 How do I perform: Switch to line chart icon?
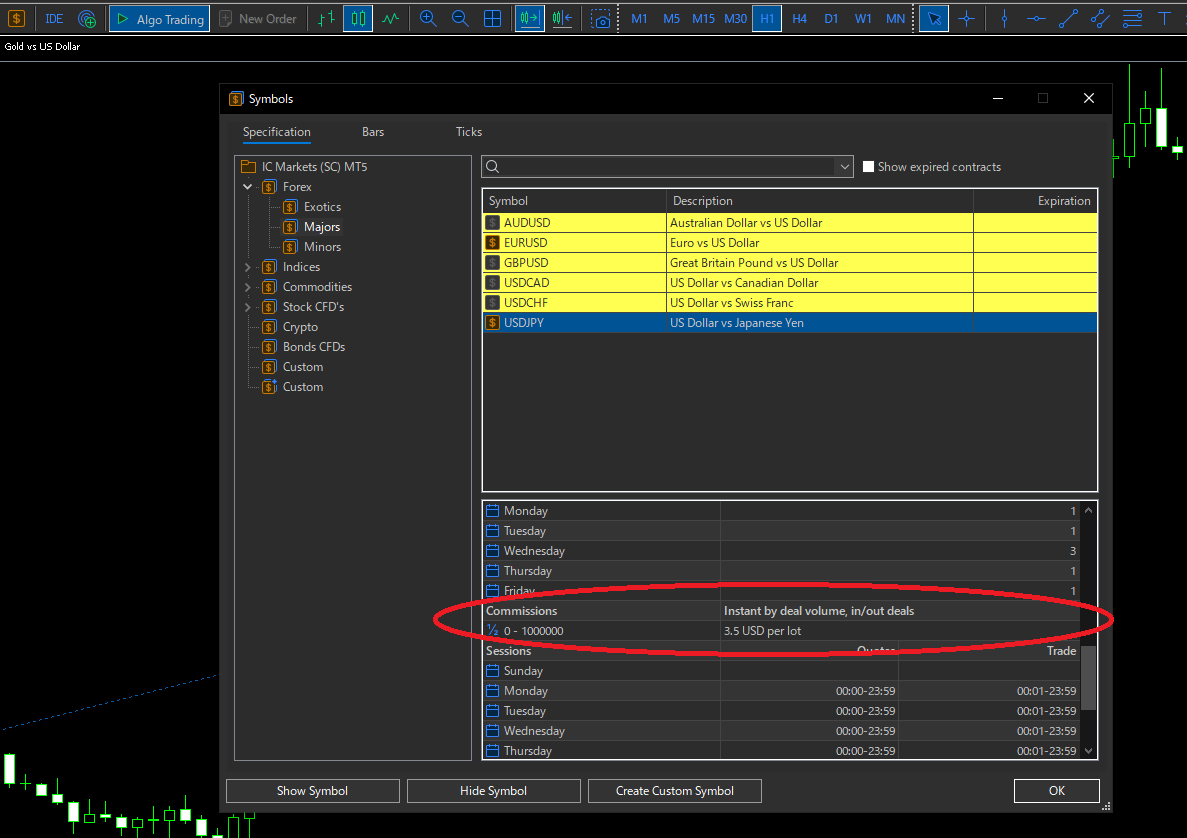(x=390, y=19)
